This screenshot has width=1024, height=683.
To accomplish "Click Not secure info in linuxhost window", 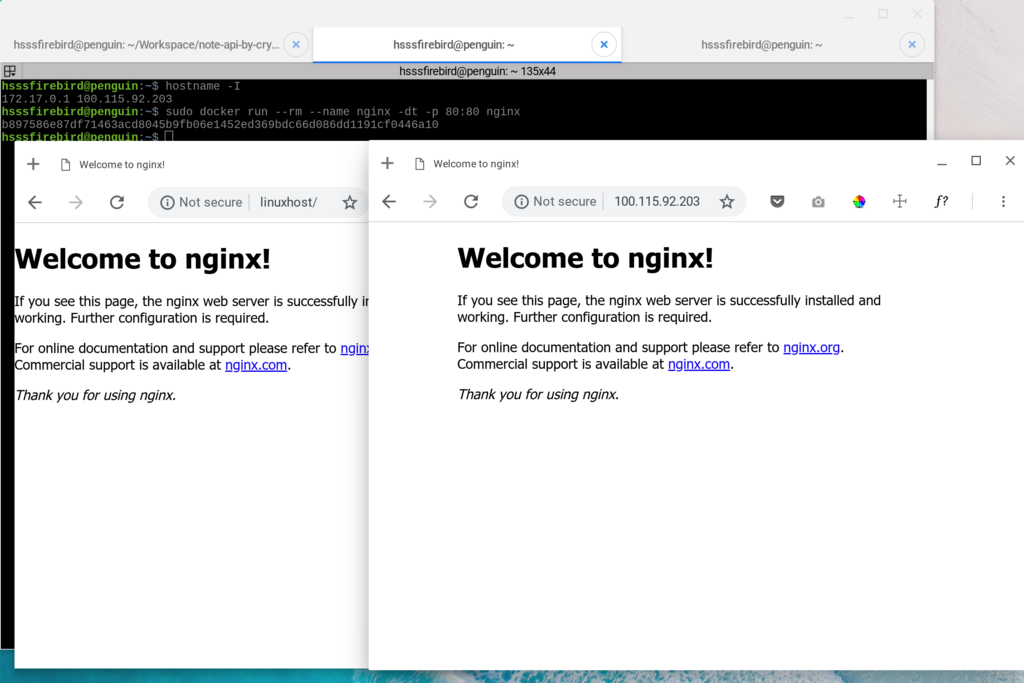I will tap(201, 202).
